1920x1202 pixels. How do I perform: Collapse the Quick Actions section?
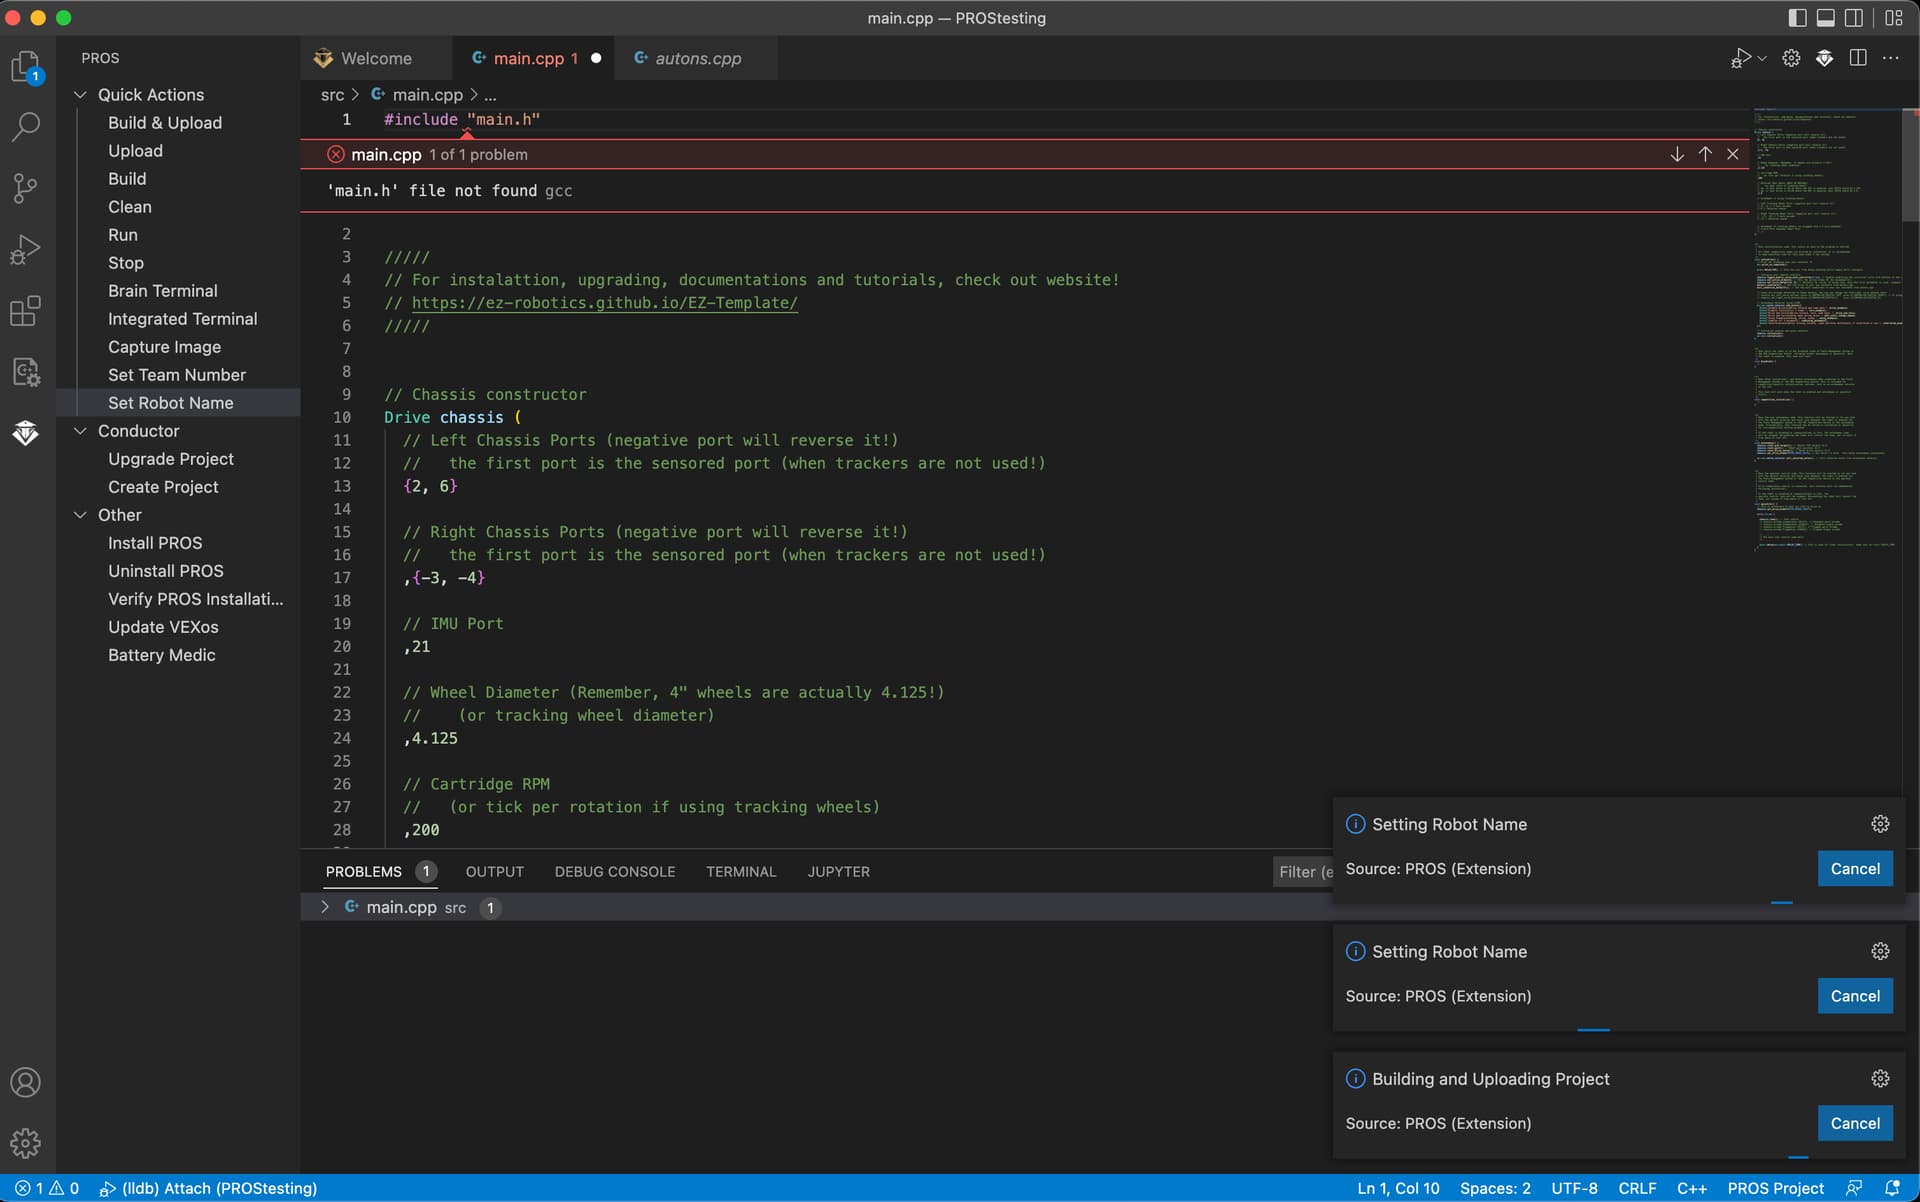click(x=80, y=95)
